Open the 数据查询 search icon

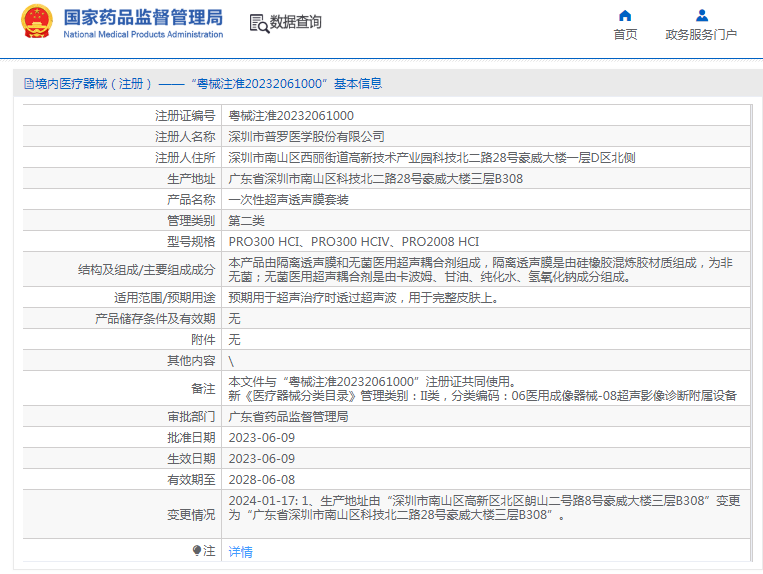(x=259, y=23)
